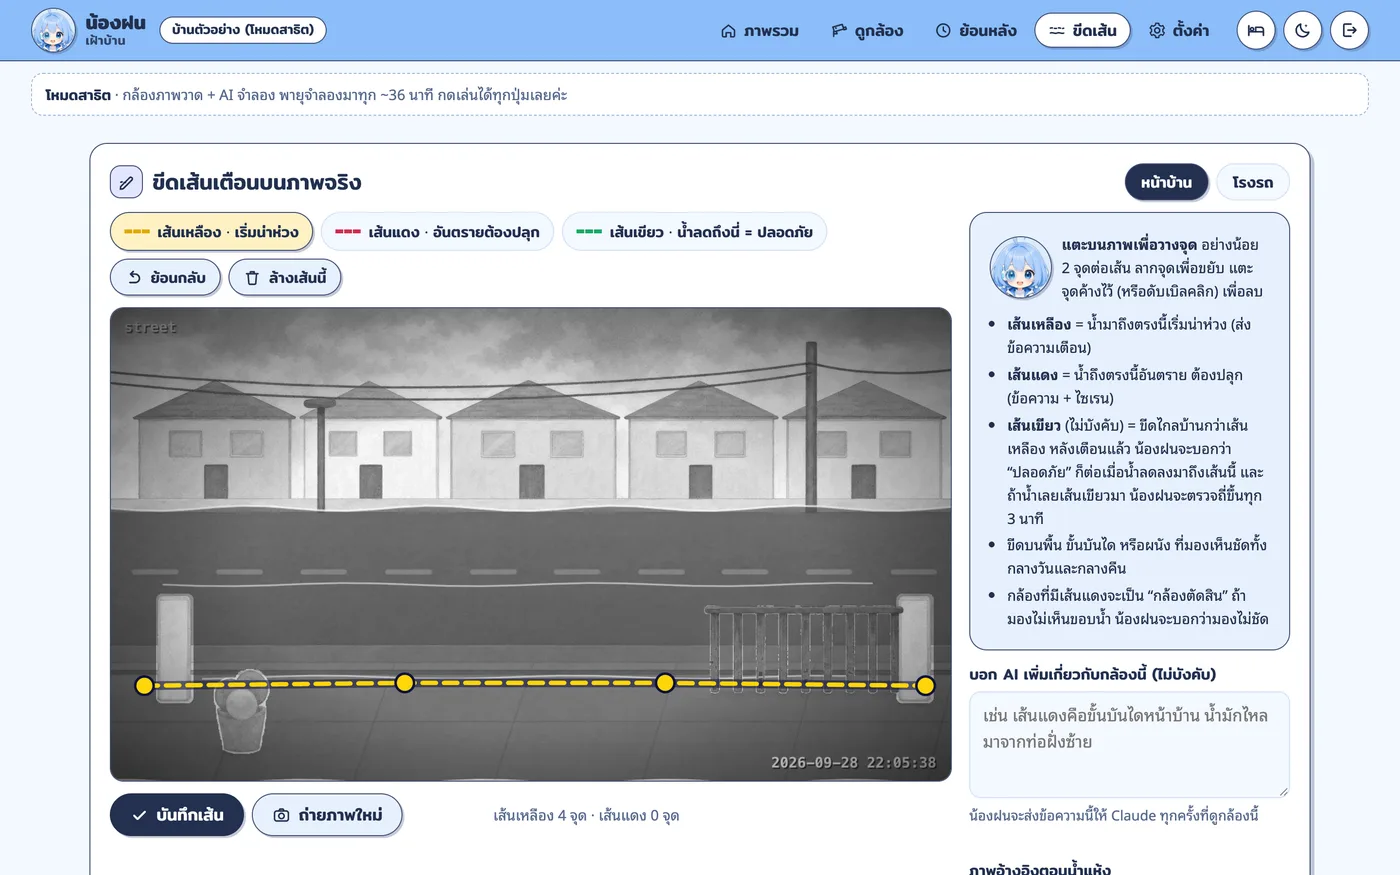The image size is (1400, 875).
Task: Click the pencil icon beside ขีดเส้นเตือนบนภาพจริง
Action: 126,183
